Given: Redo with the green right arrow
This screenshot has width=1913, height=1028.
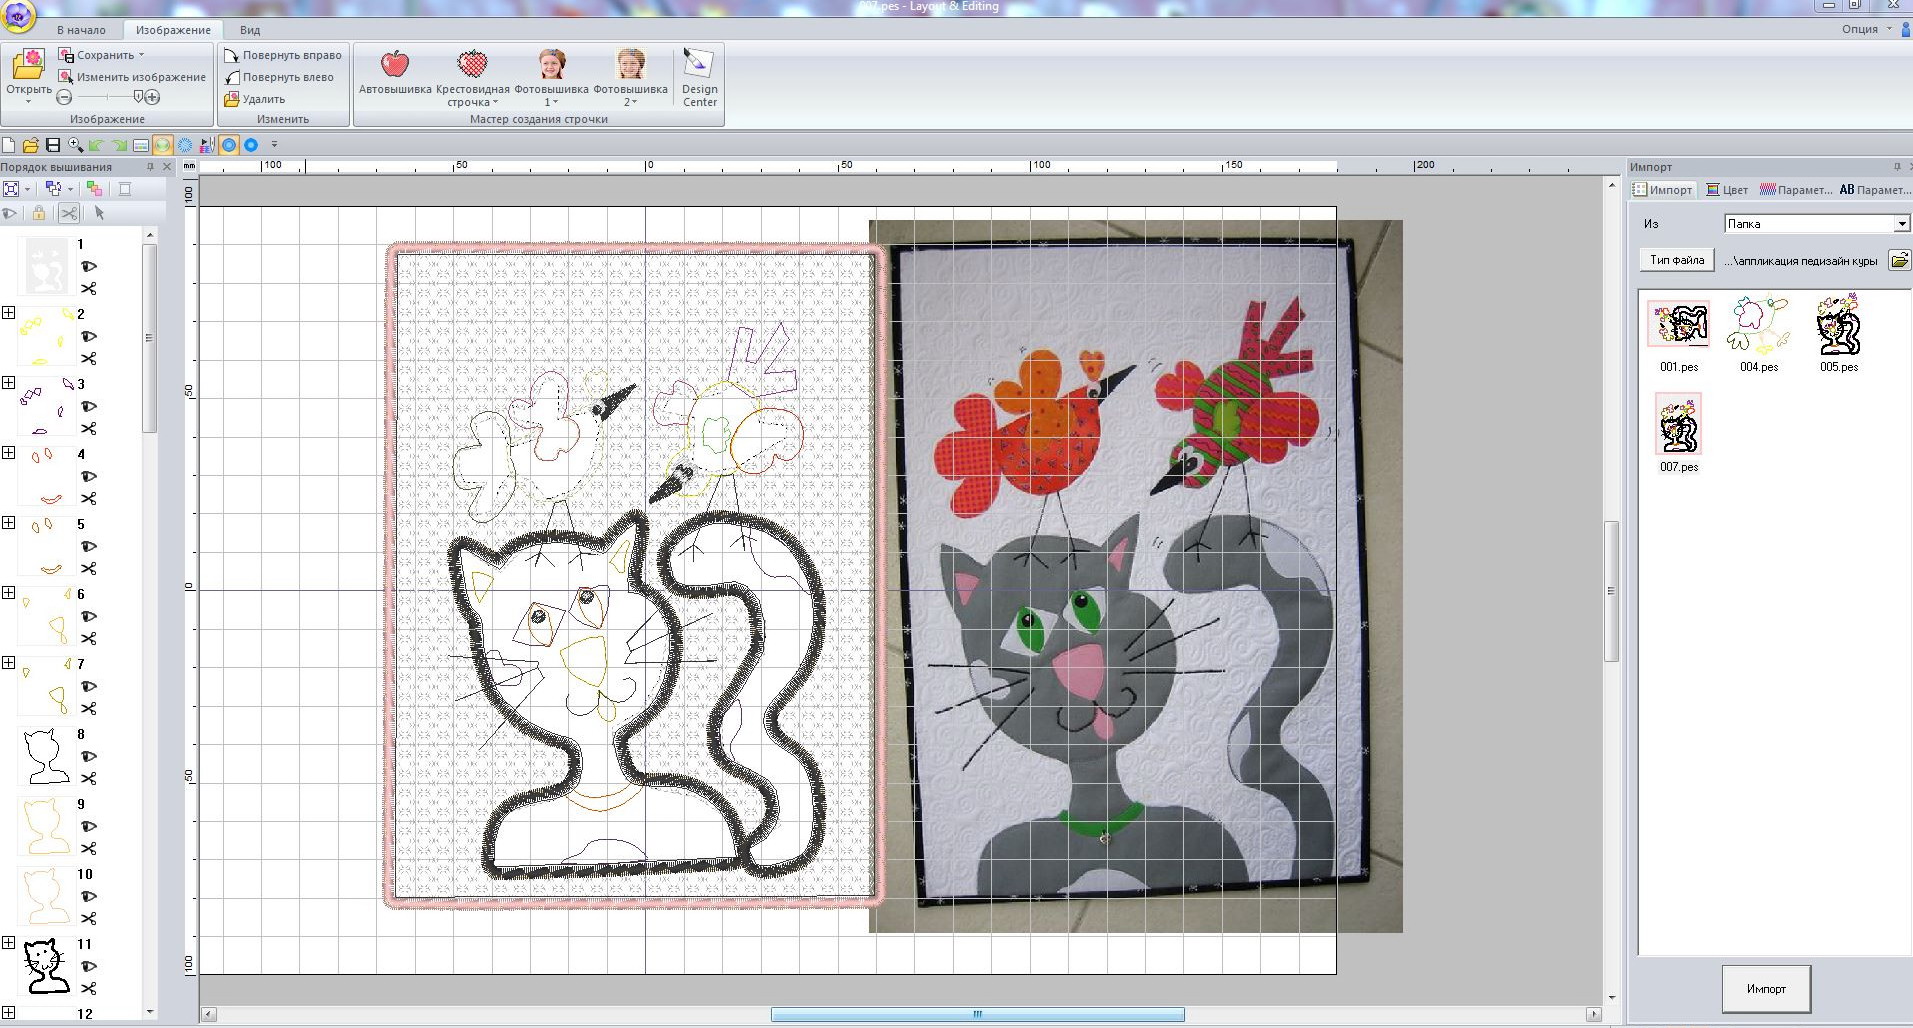Looking at the screenshot, I should click(x=119, y=145).
